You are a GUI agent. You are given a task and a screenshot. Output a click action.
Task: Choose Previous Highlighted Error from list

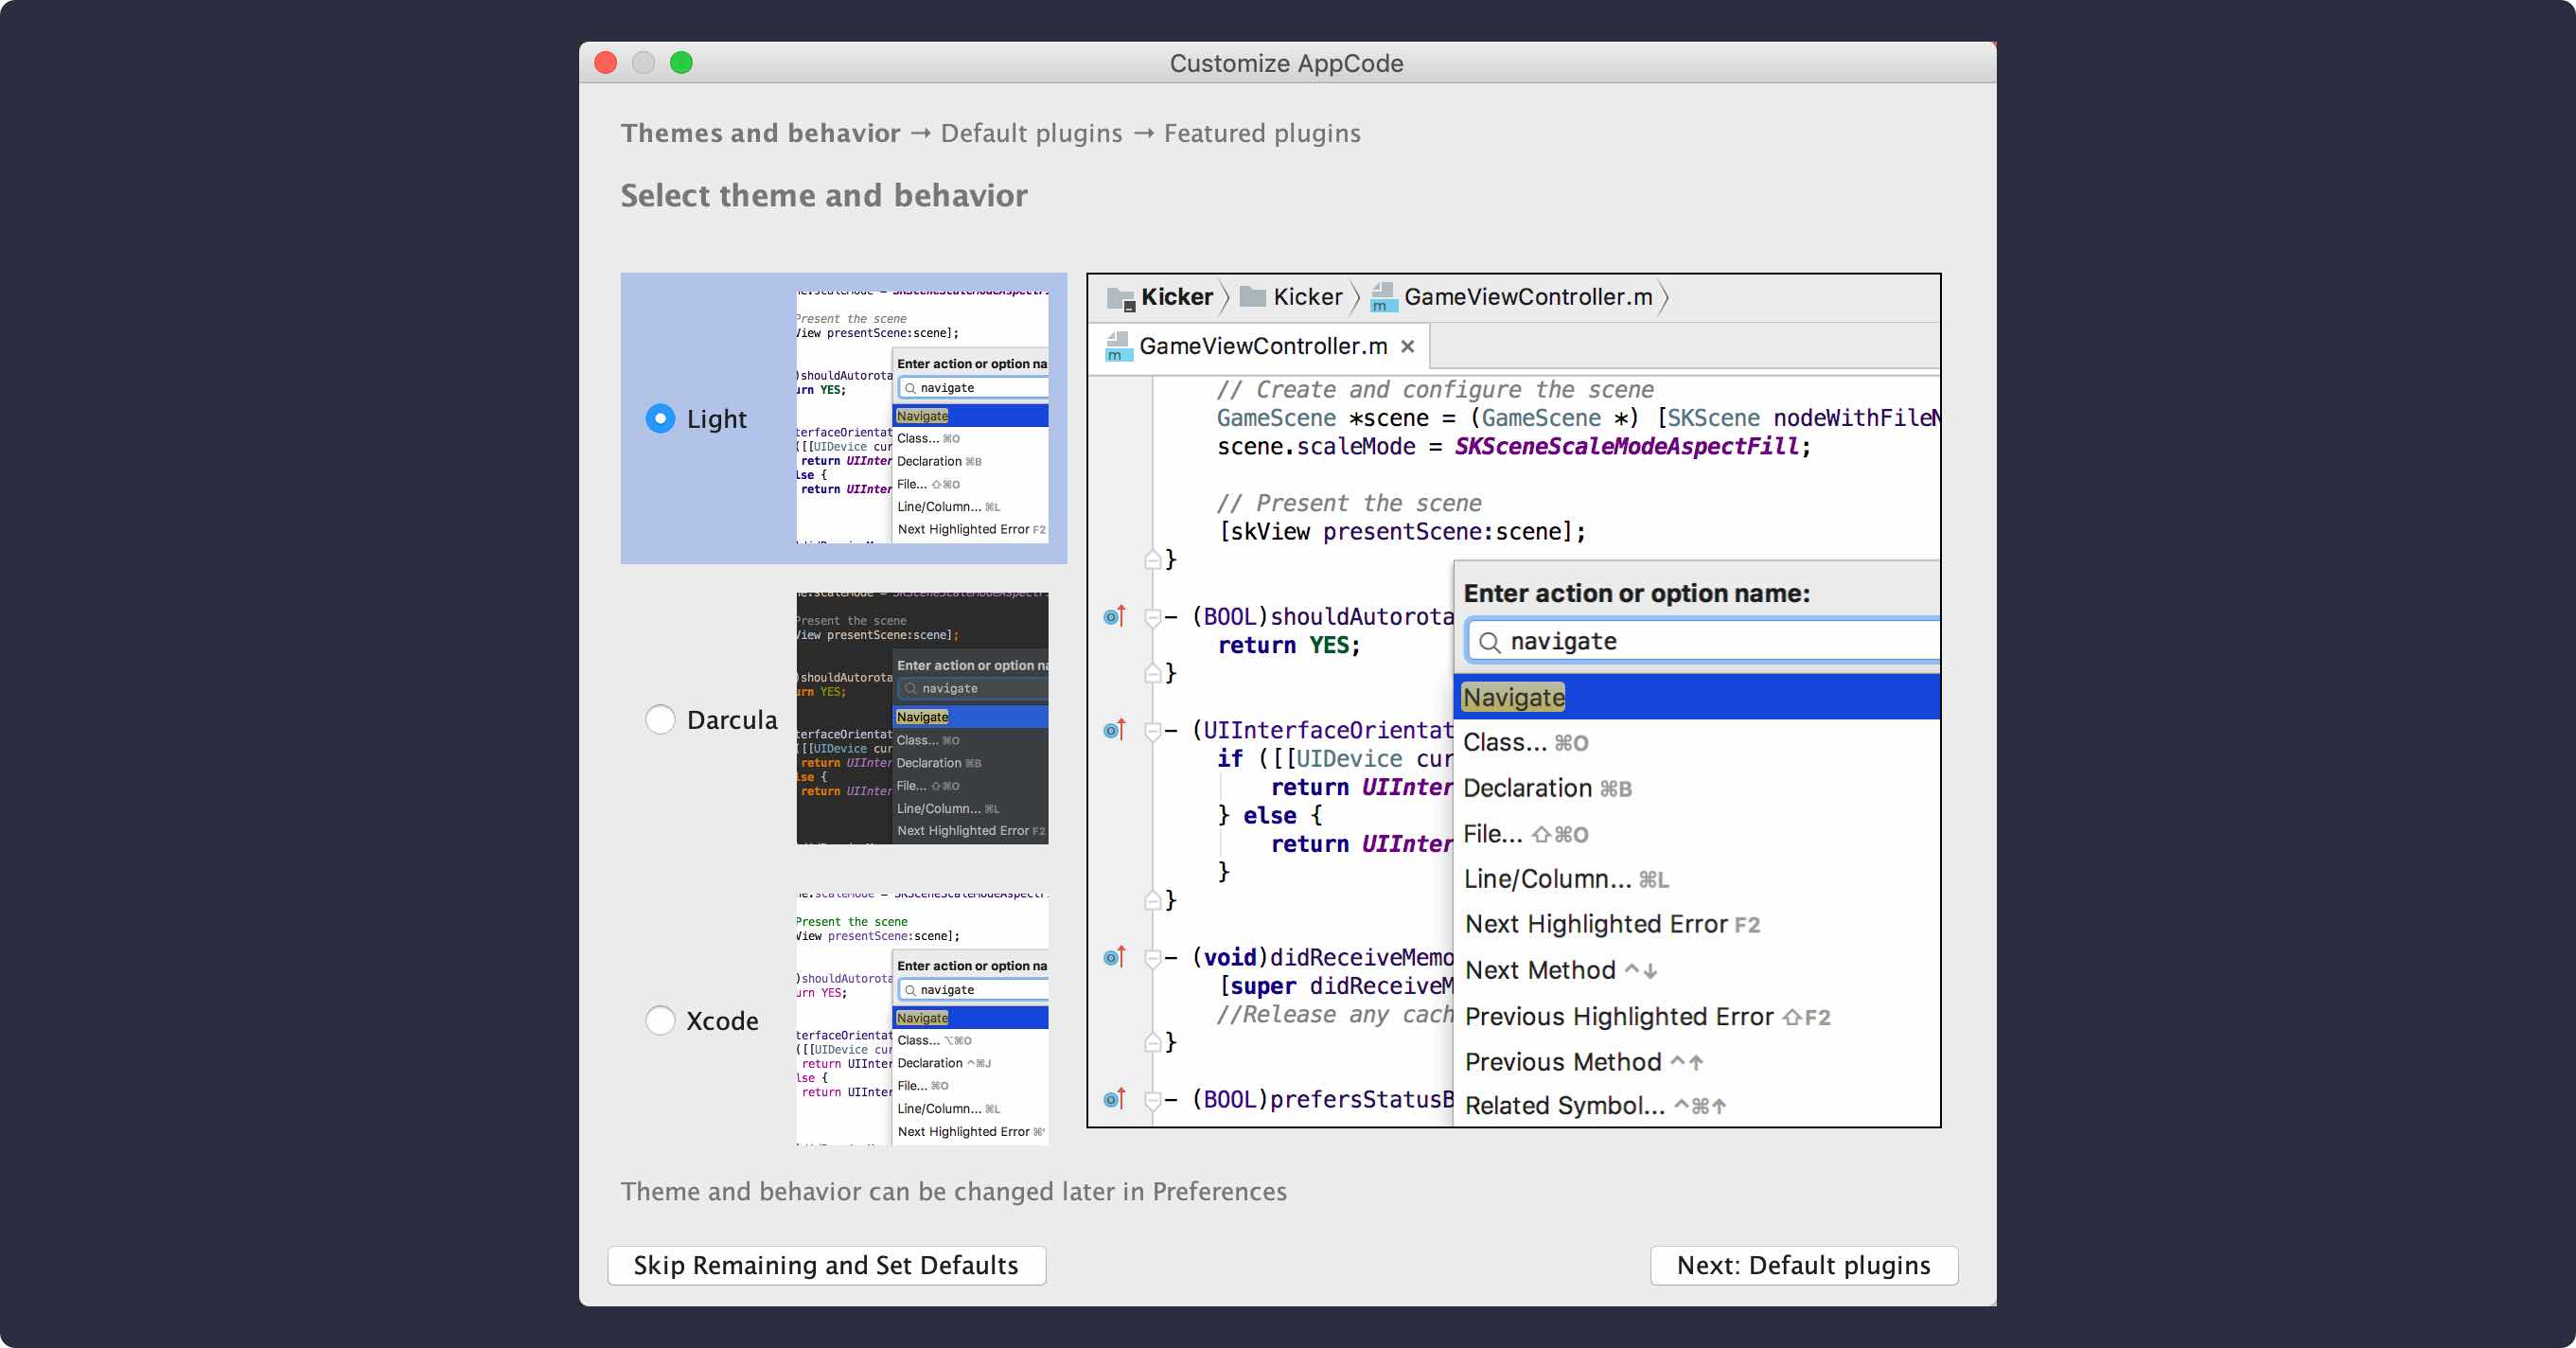pyautogui.click(x=1697, y=1017)
